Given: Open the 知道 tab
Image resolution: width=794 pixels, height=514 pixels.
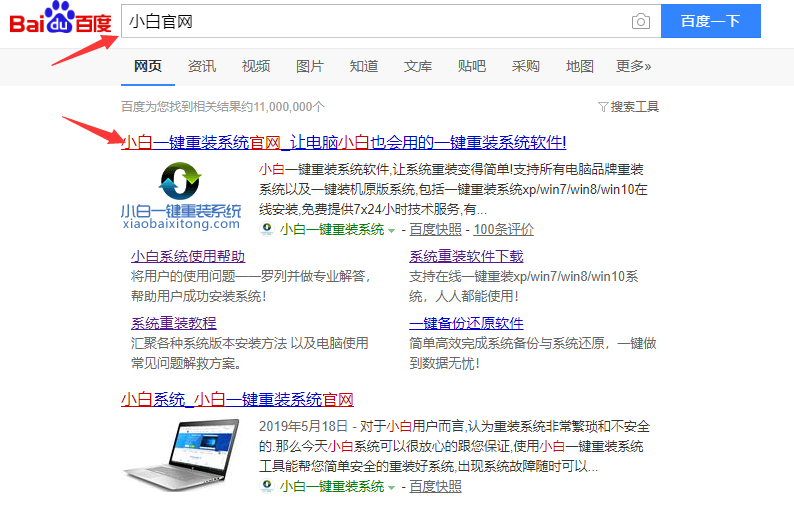Looking at the screenshot, I should (x=364, y=66).
